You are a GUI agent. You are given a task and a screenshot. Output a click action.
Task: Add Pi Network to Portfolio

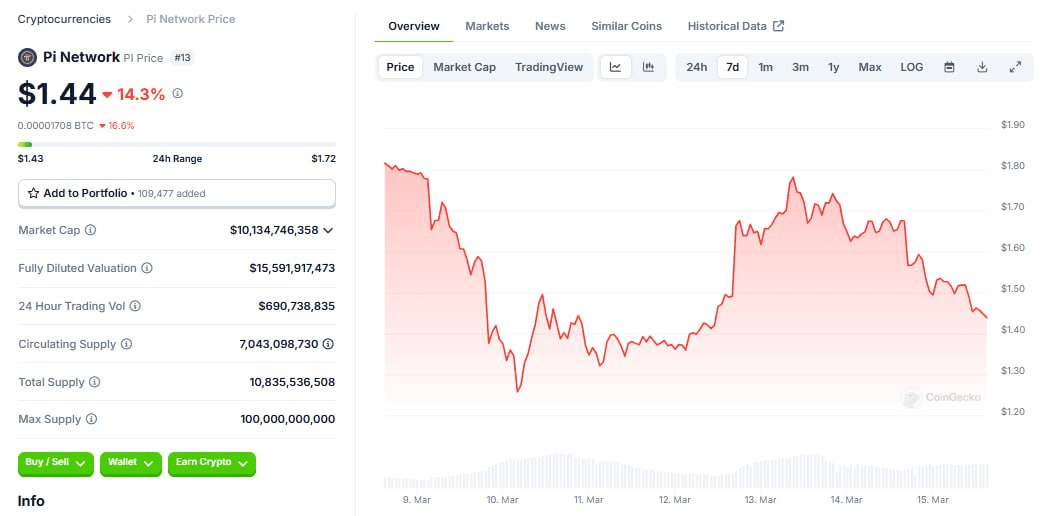(x=176, y=193)
